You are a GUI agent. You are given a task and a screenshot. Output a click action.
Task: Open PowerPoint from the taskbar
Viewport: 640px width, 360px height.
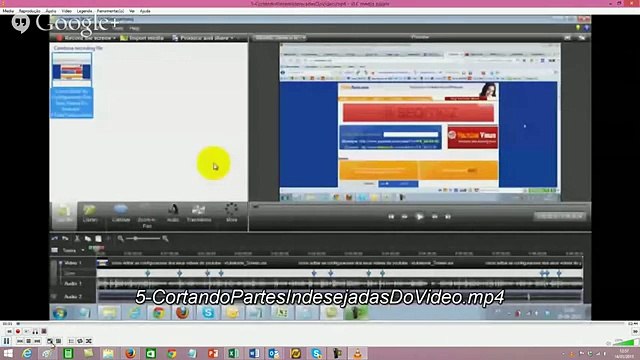(213, 353)
